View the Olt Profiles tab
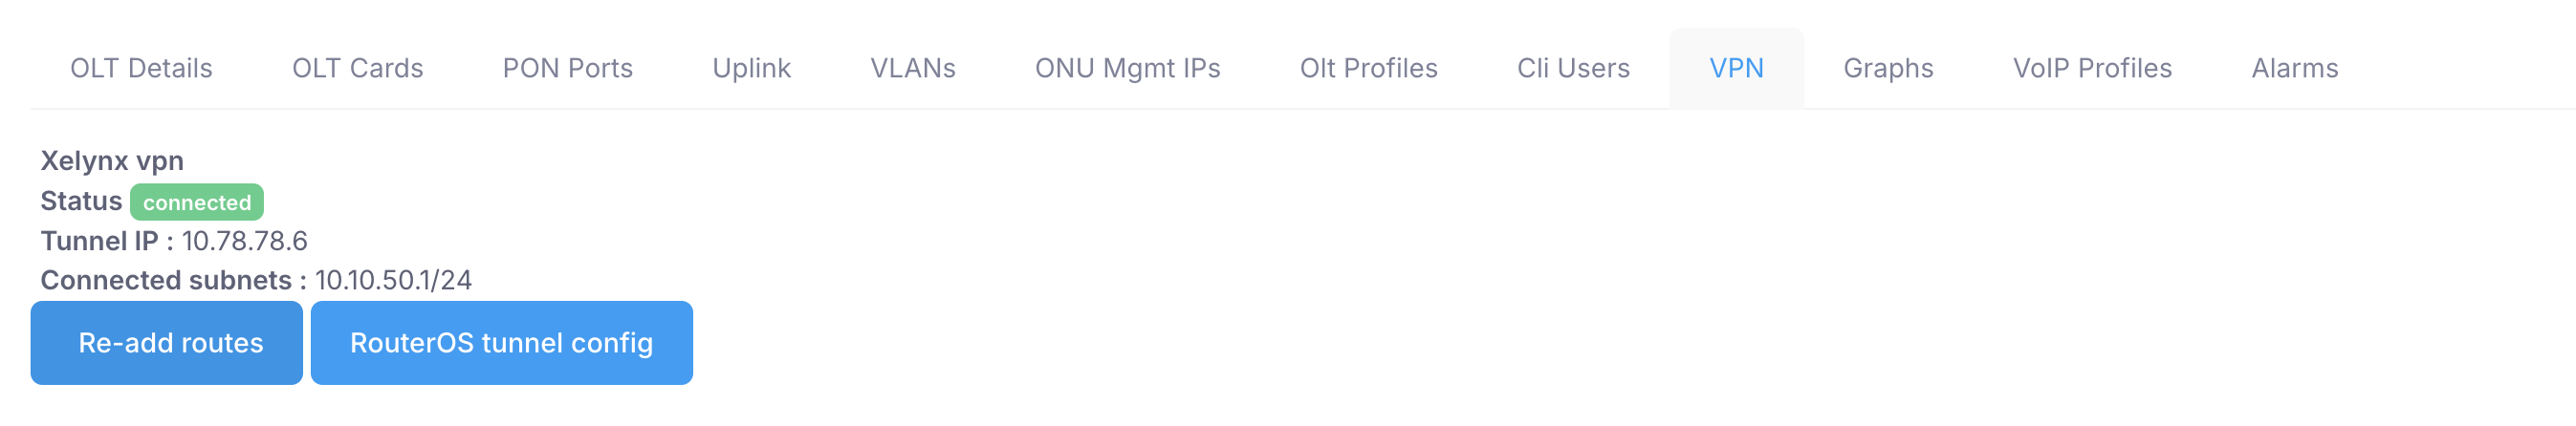Viewport: 2576px width, 426px height. [1368, 68]
